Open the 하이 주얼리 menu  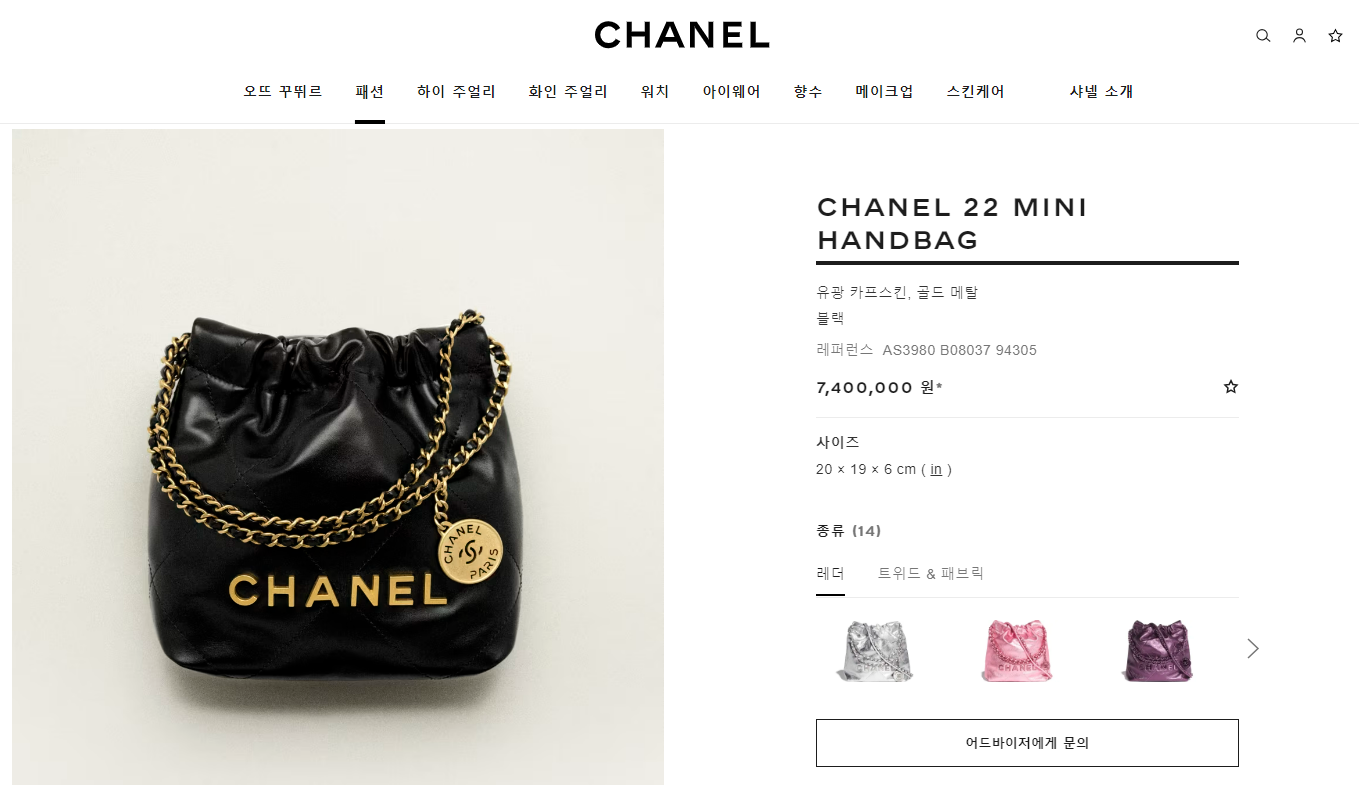[456, 91]
